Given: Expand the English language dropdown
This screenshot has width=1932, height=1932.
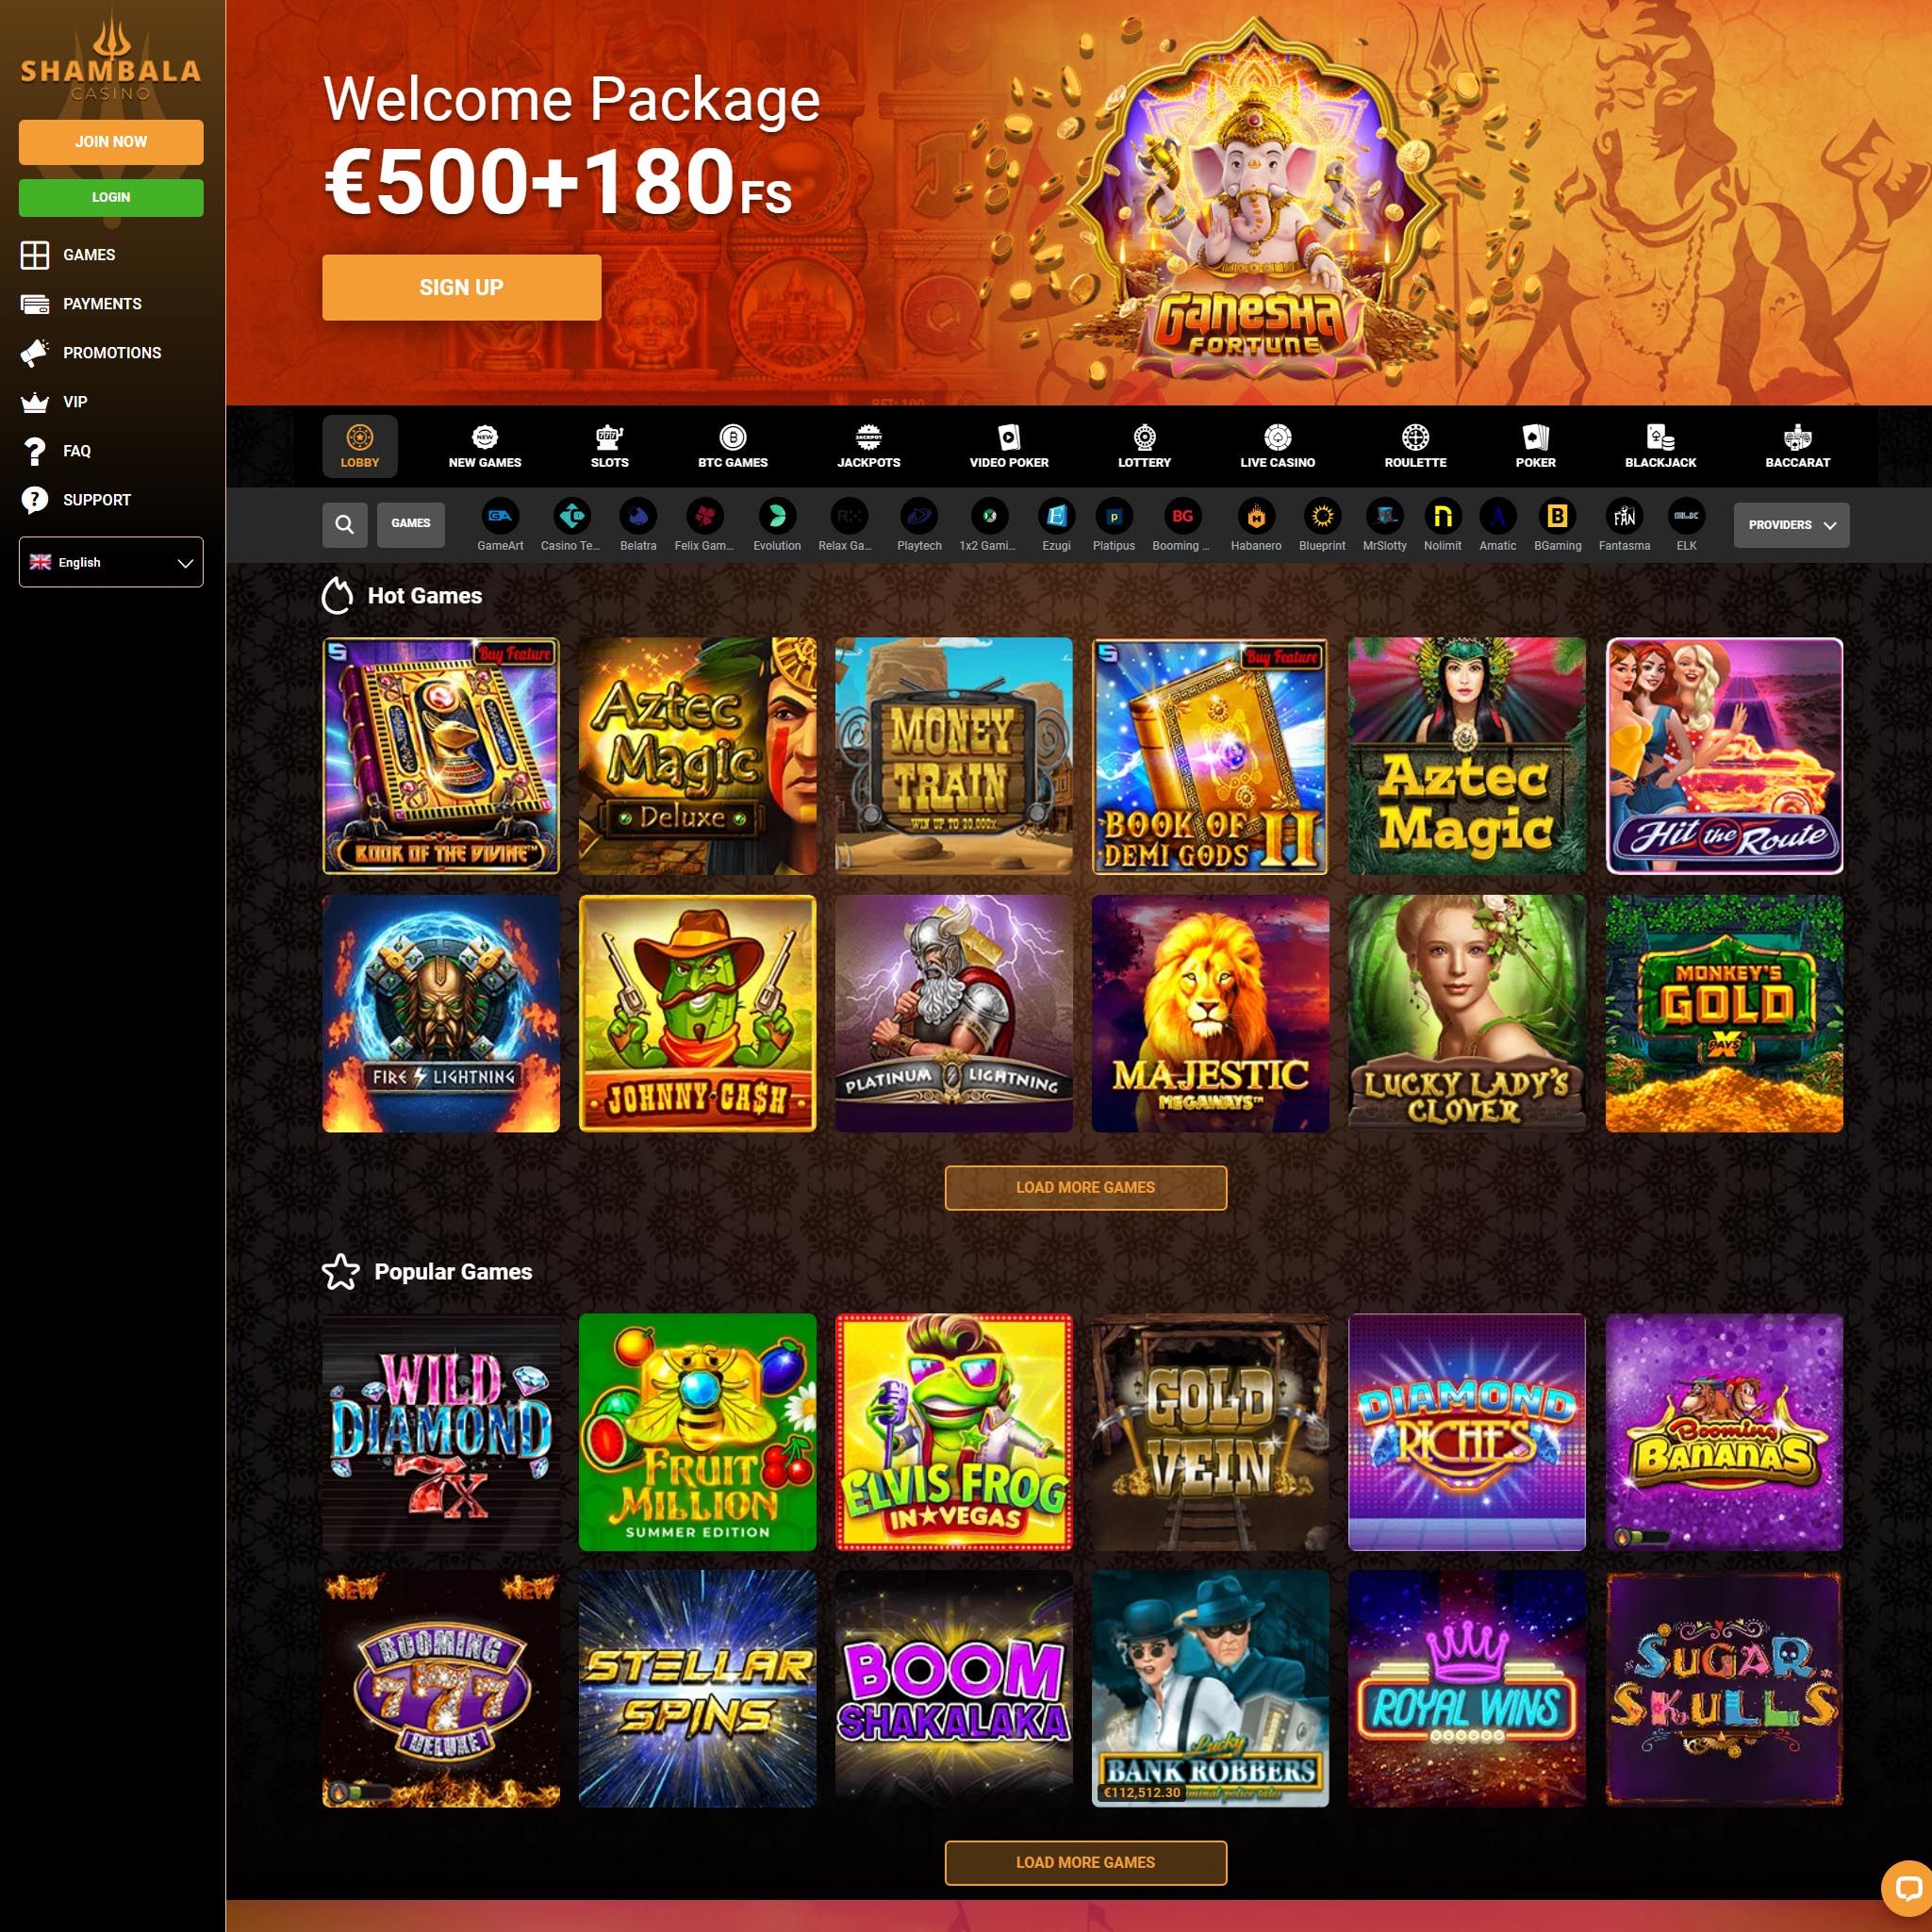Looking at the screenshot, I should point(111,562).
